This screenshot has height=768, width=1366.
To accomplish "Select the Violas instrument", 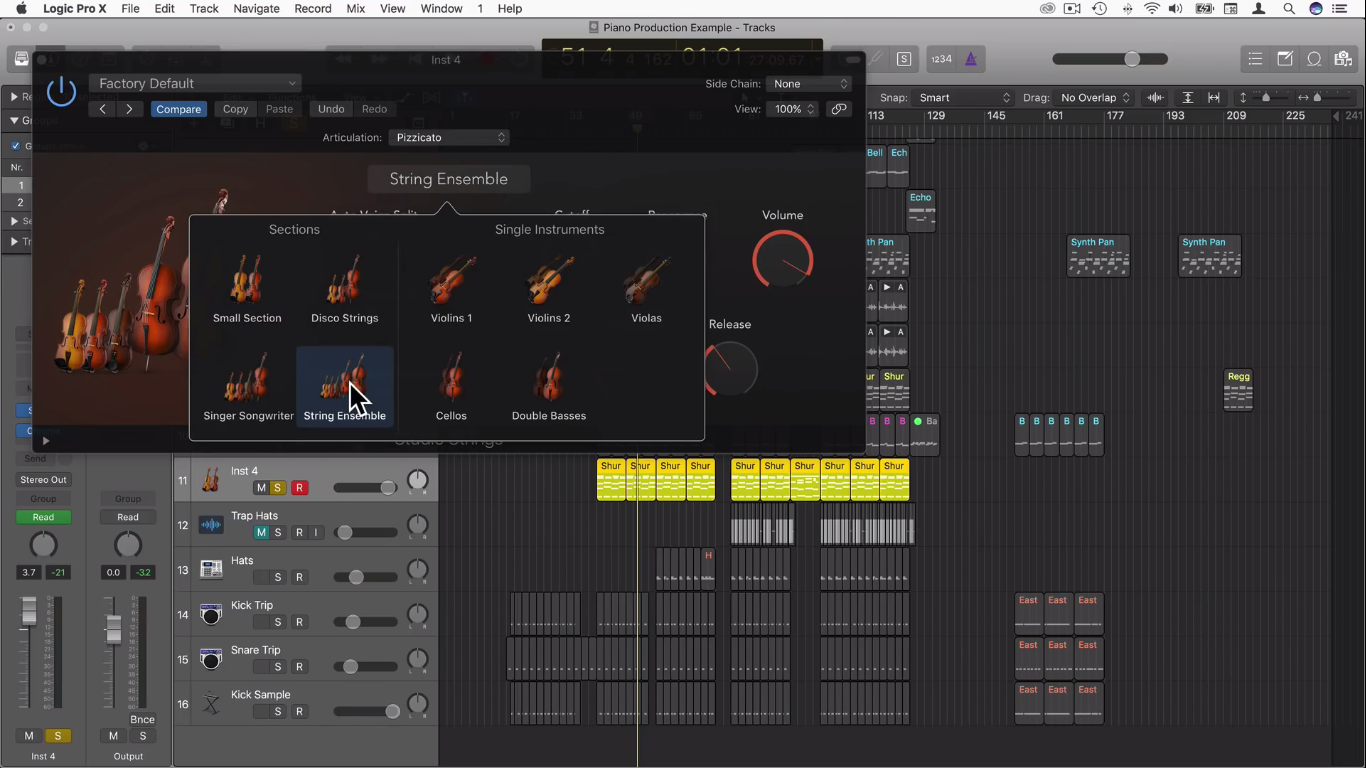I will pyautogui.click(x=646, y=289).
